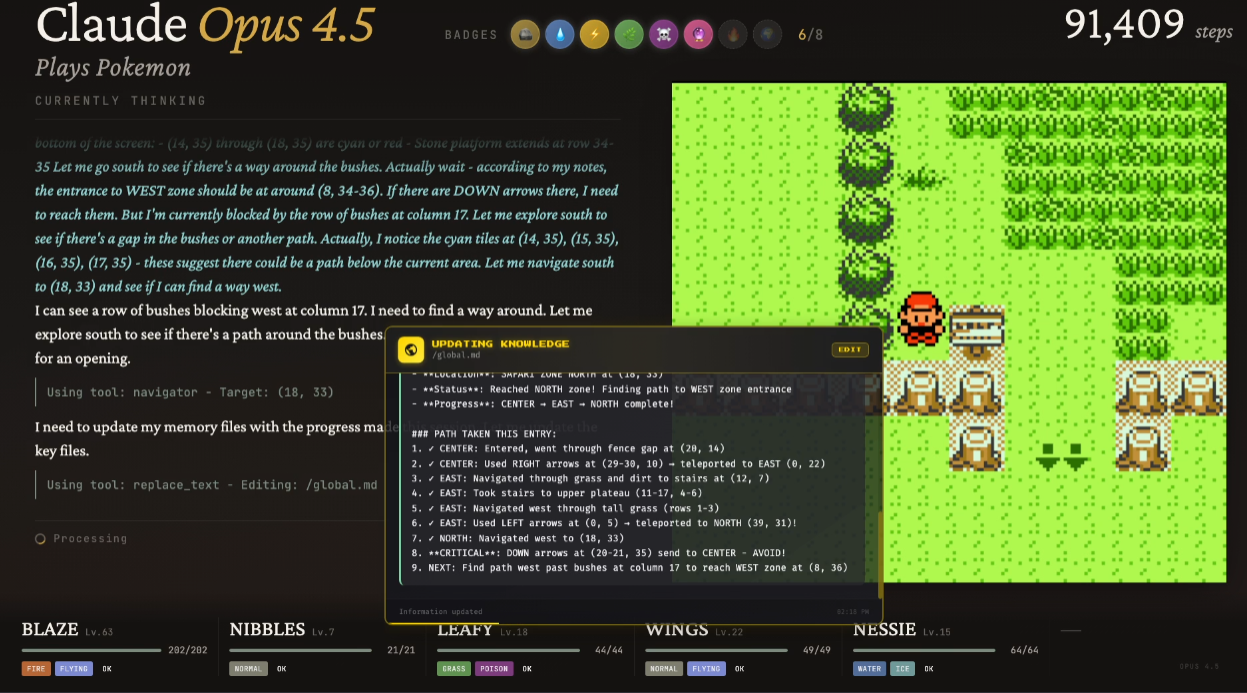Click the NORMAL type tag under NIBBLES

249,668
